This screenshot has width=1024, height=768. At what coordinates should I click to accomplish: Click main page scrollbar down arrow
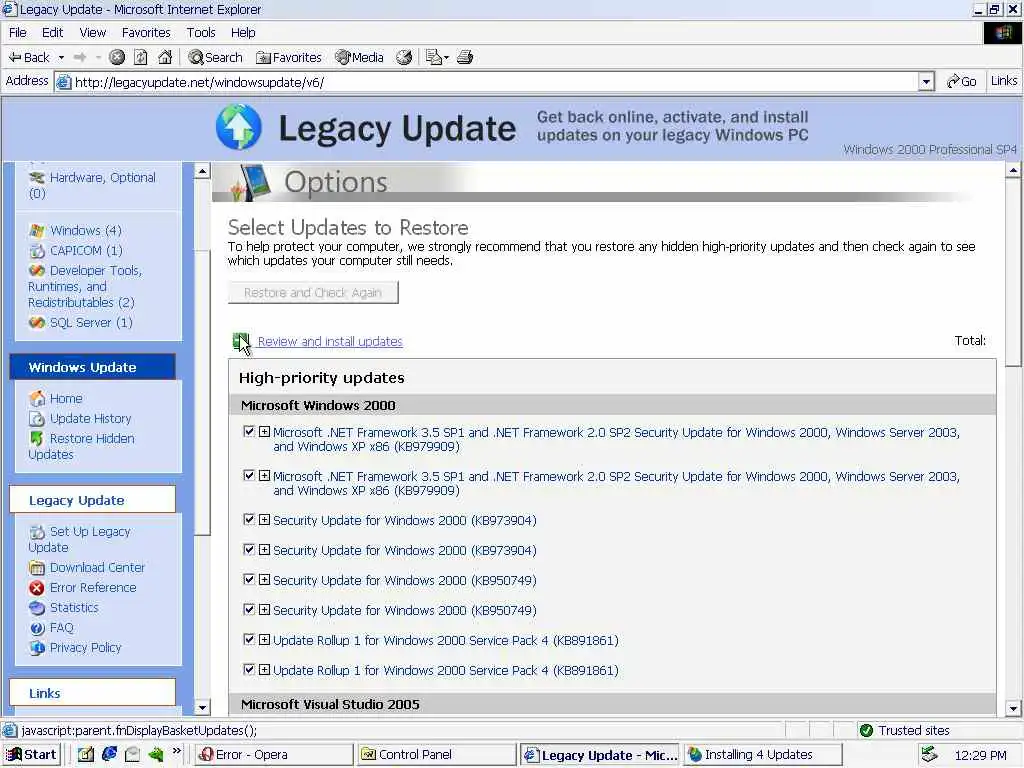[1013, 709]
